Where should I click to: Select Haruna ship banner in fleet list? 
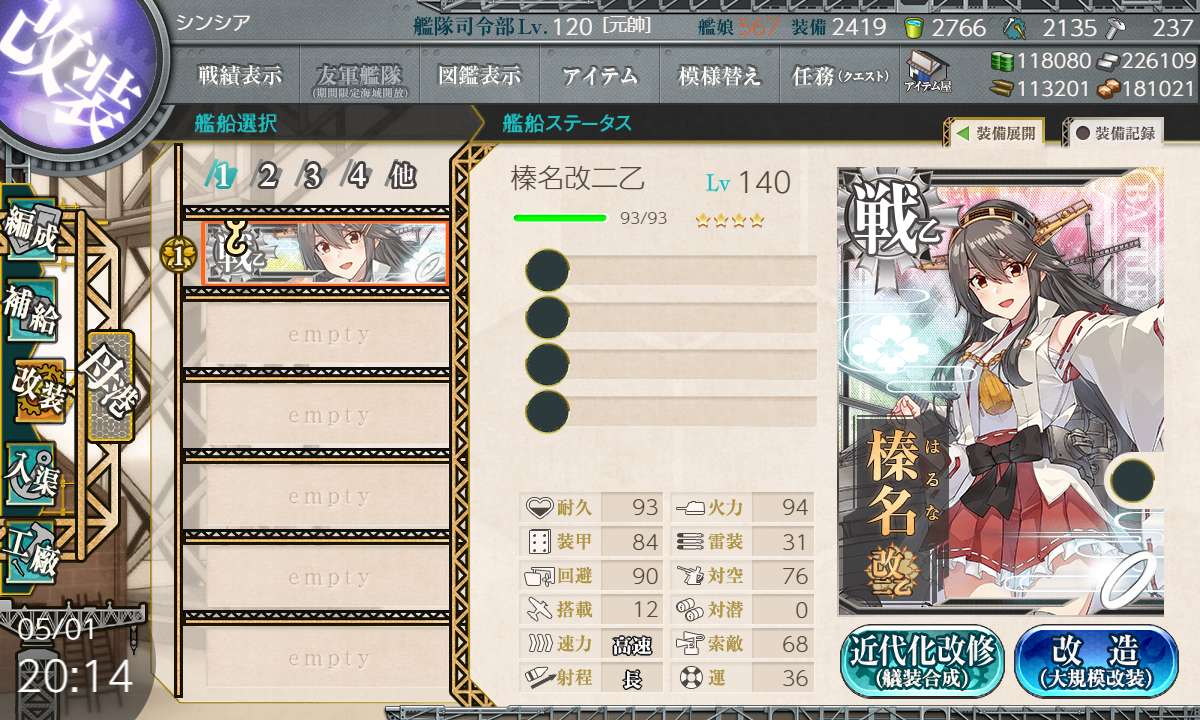pos(325,254)
